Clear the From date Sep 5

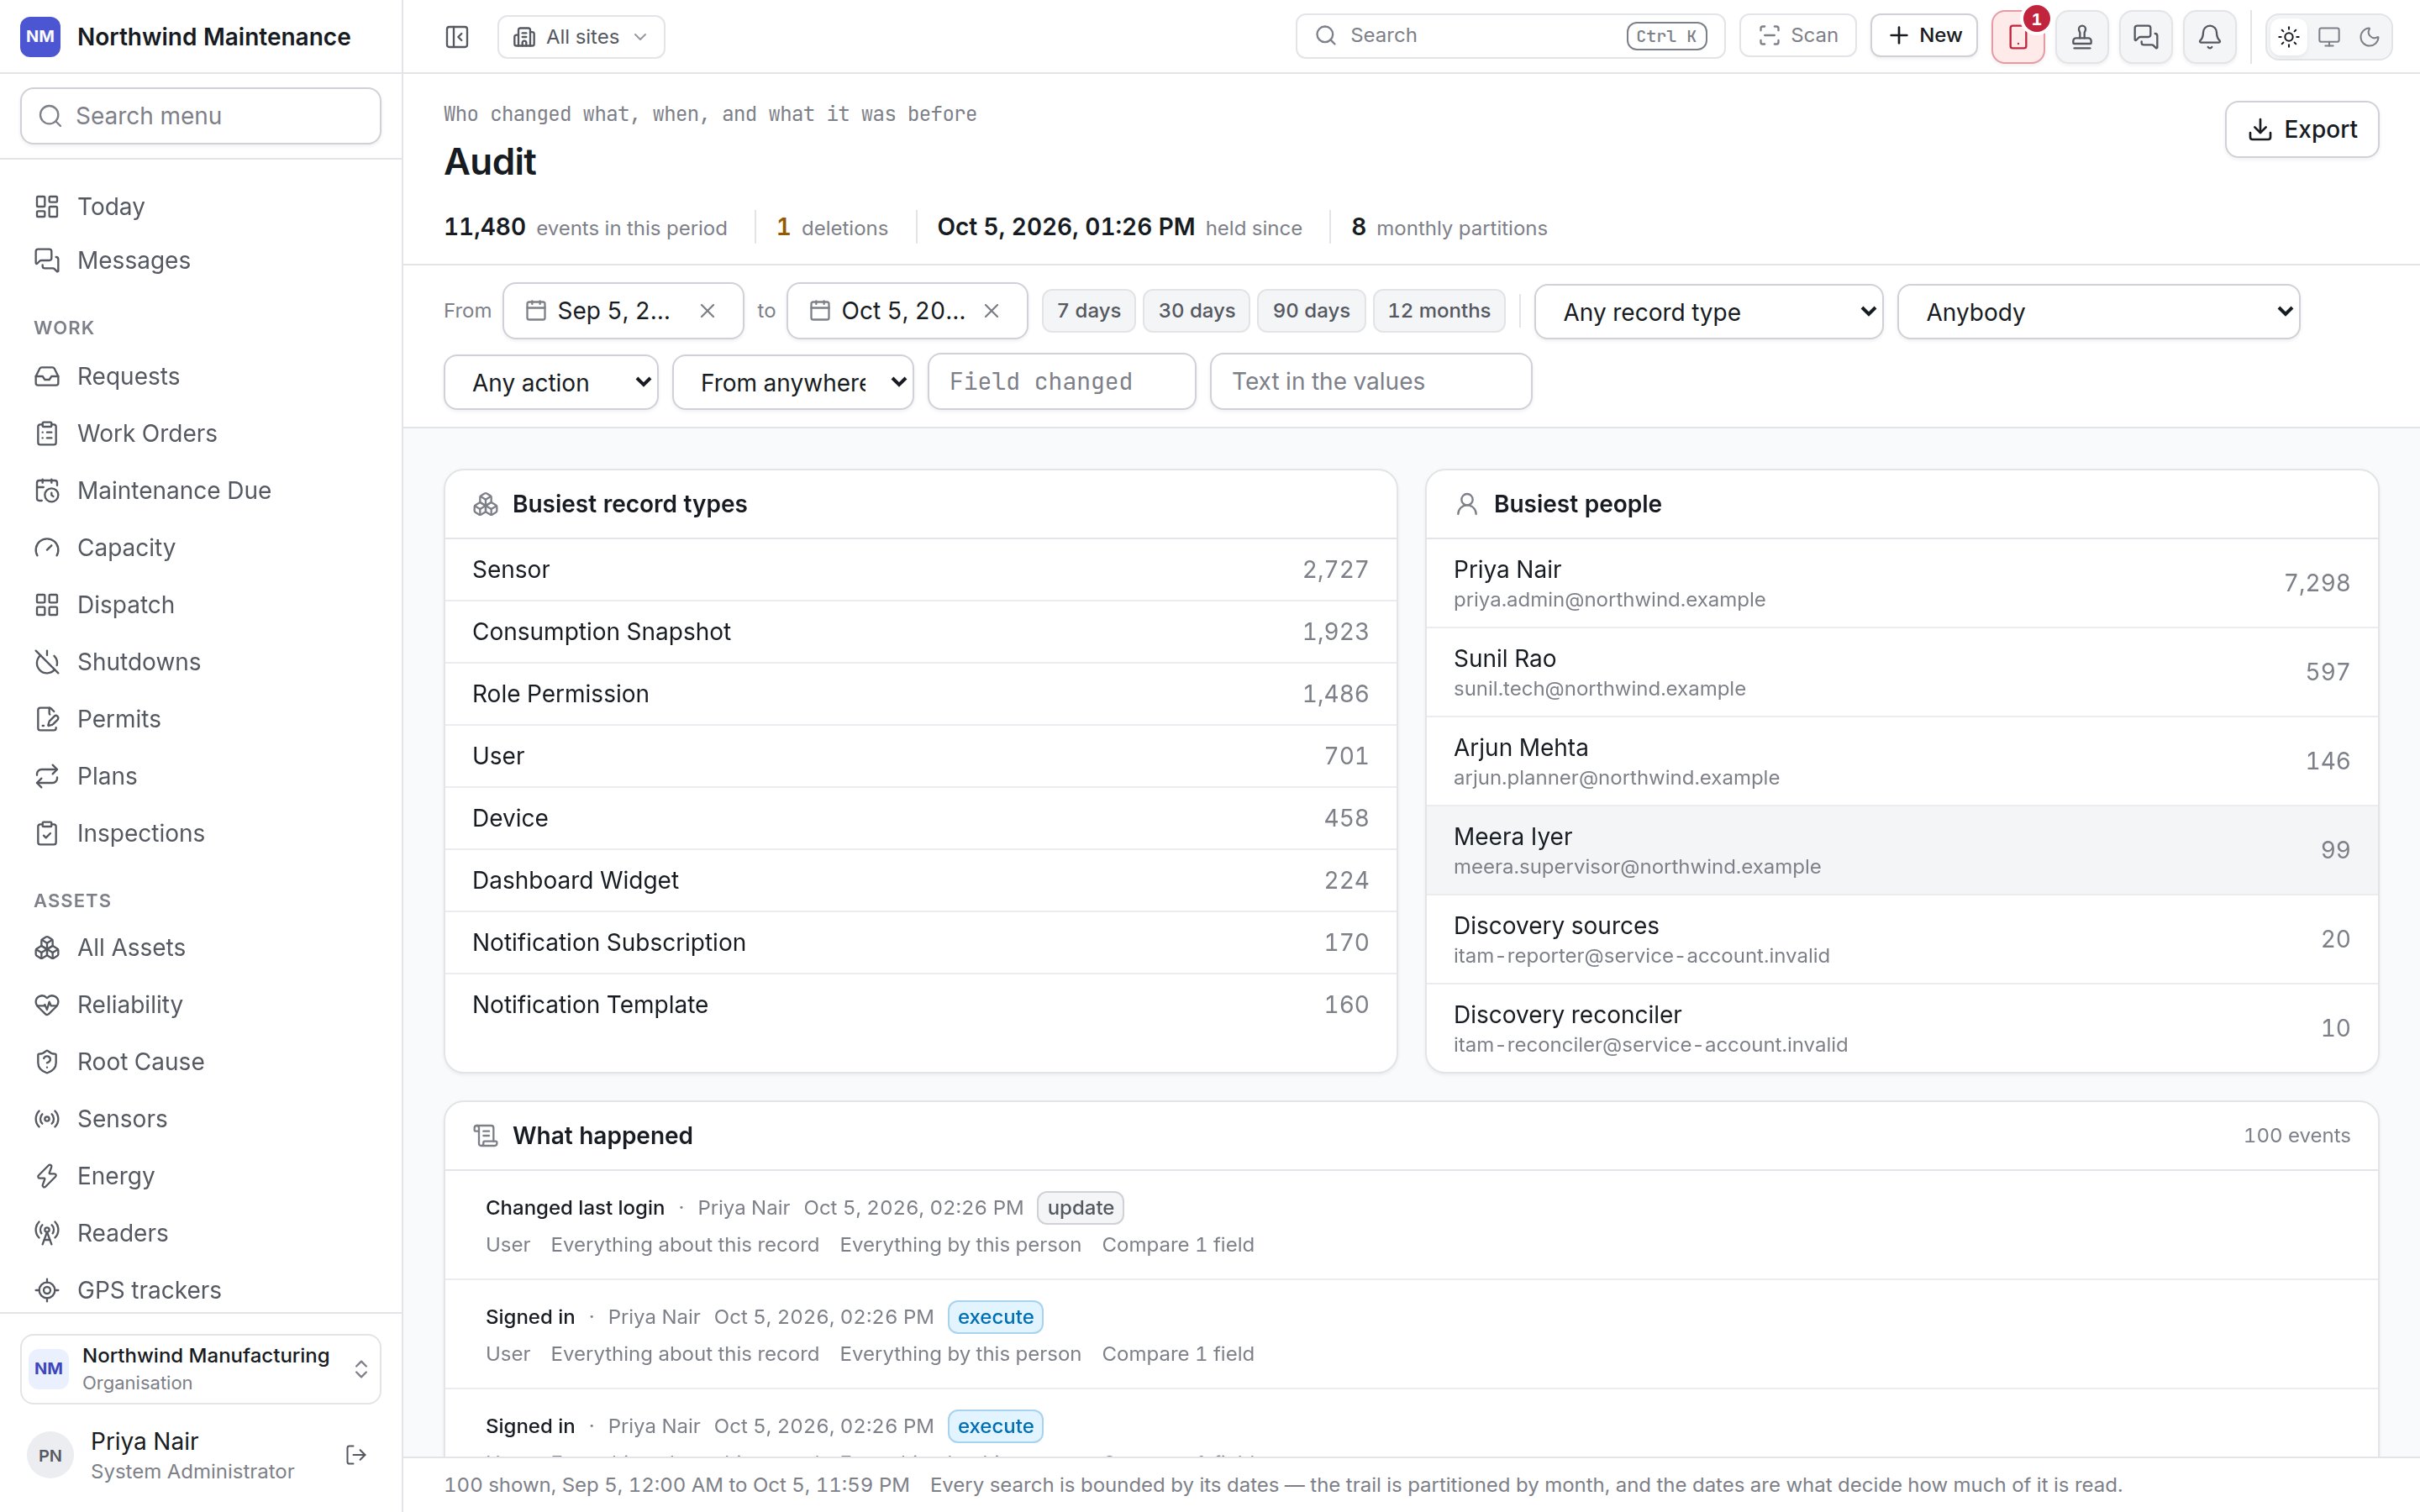707,311
